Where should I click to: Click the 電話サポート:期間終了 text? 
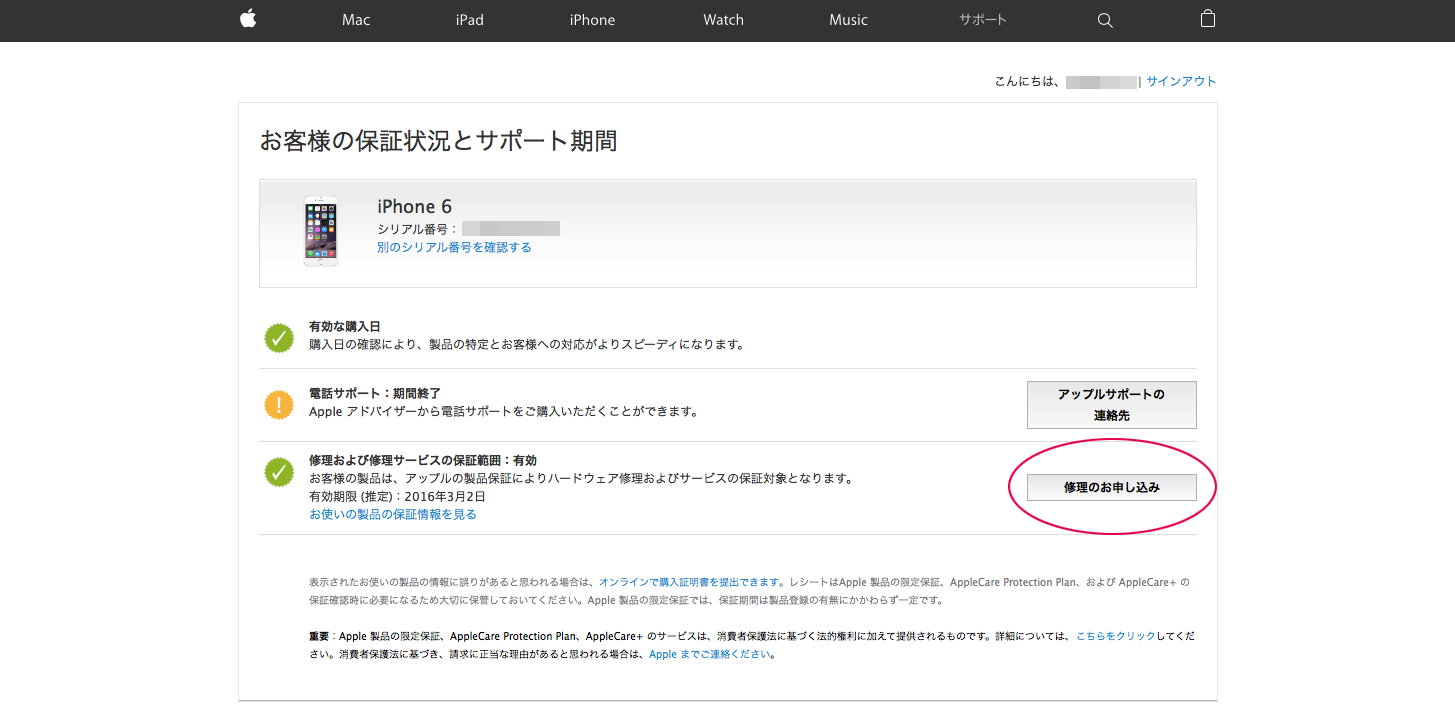(x=375, y=394)
